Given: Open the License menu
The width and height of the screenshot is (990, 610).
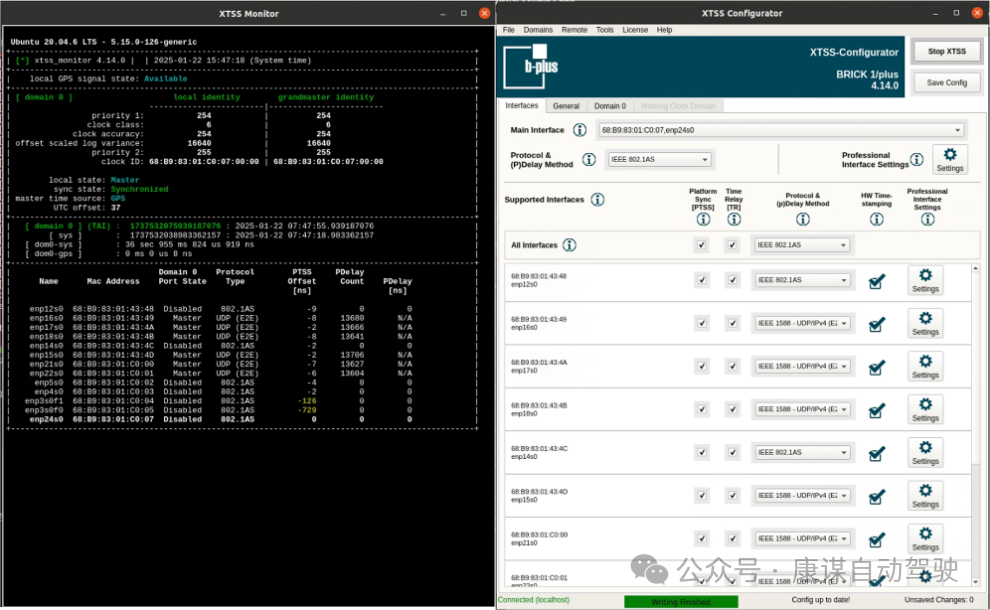Looking at the screenshot, I should point(635,30).
